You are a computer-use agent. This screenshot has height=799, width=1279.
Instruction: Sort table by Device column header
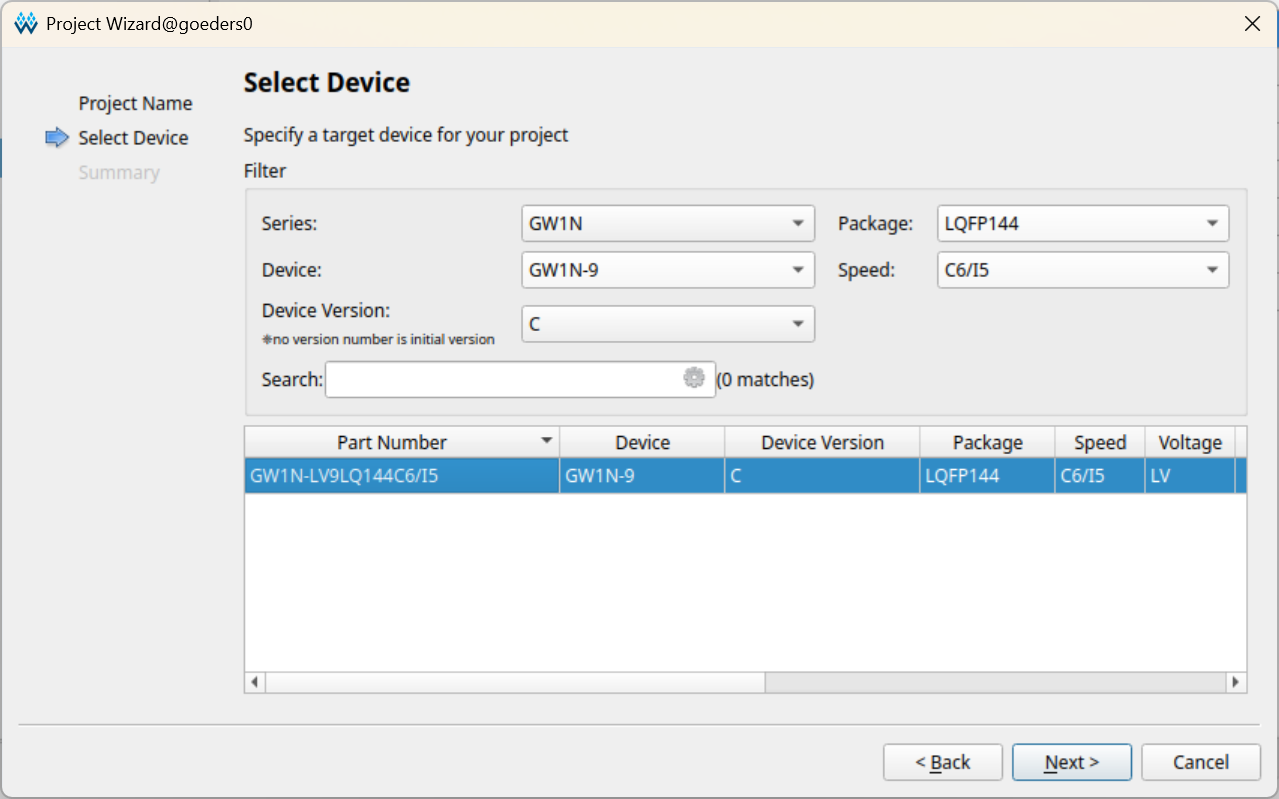642,442
